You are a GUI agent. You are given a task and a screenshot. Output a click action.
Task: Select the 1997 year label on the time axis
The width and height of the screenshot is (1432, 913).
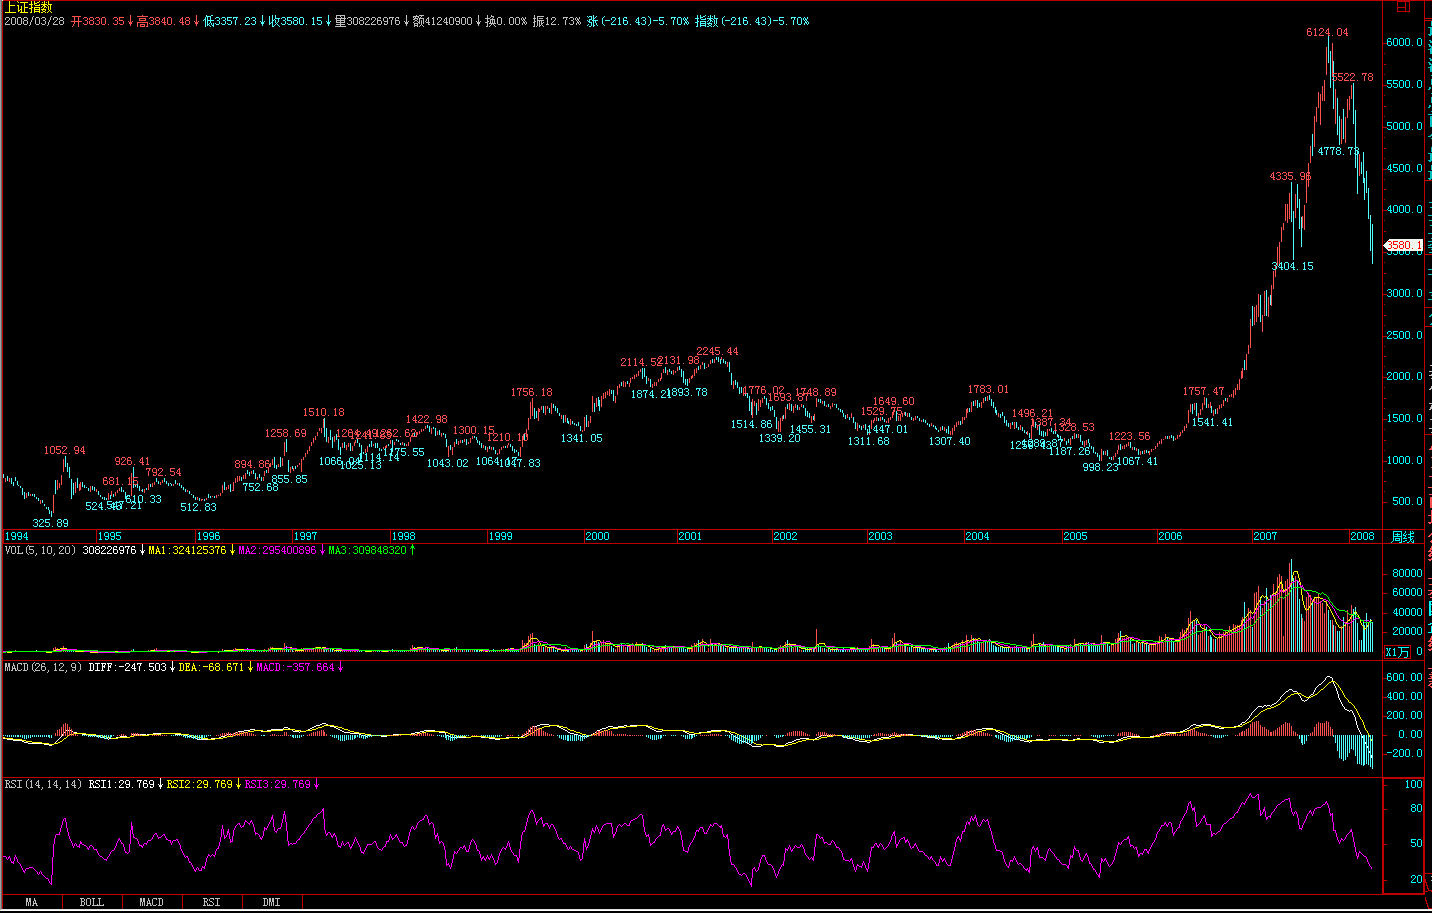click(x=305, y=537)
